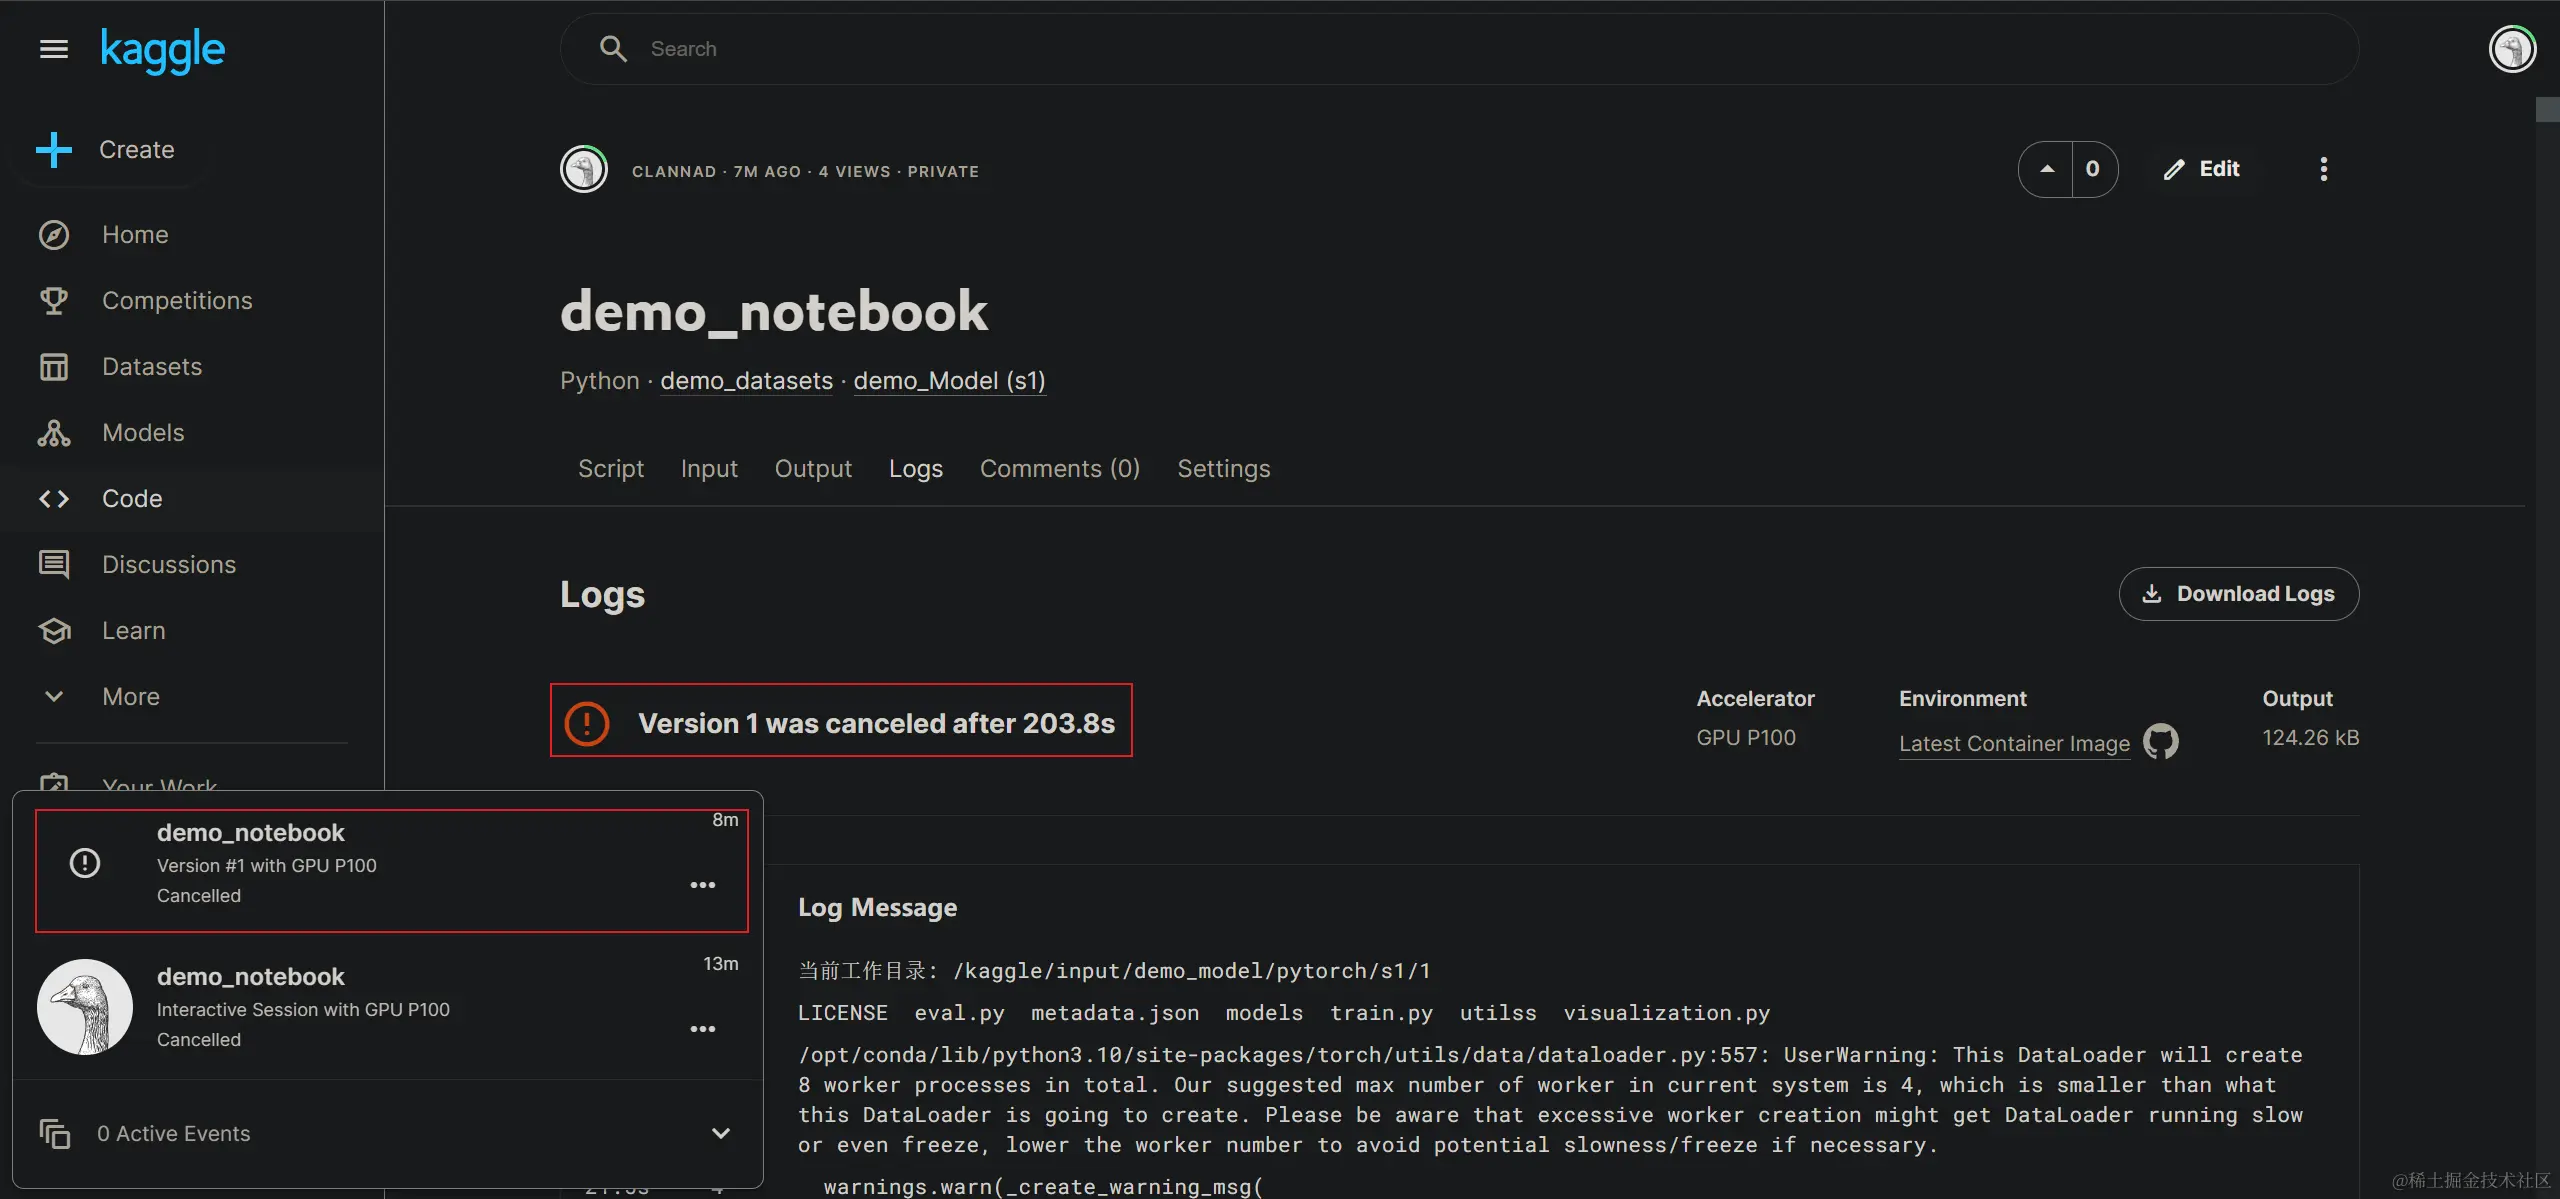
Task: Switch to the Settings tab
Action: click(1223, 469)
